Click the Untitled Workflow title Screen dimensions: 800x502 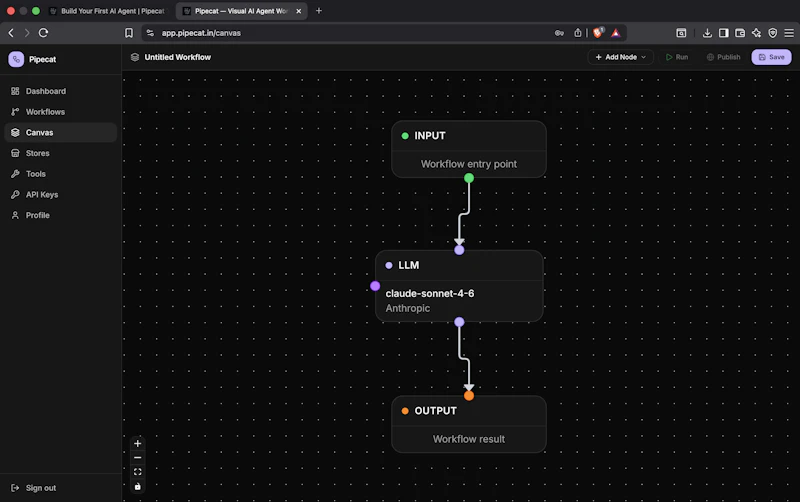(178, 57)
